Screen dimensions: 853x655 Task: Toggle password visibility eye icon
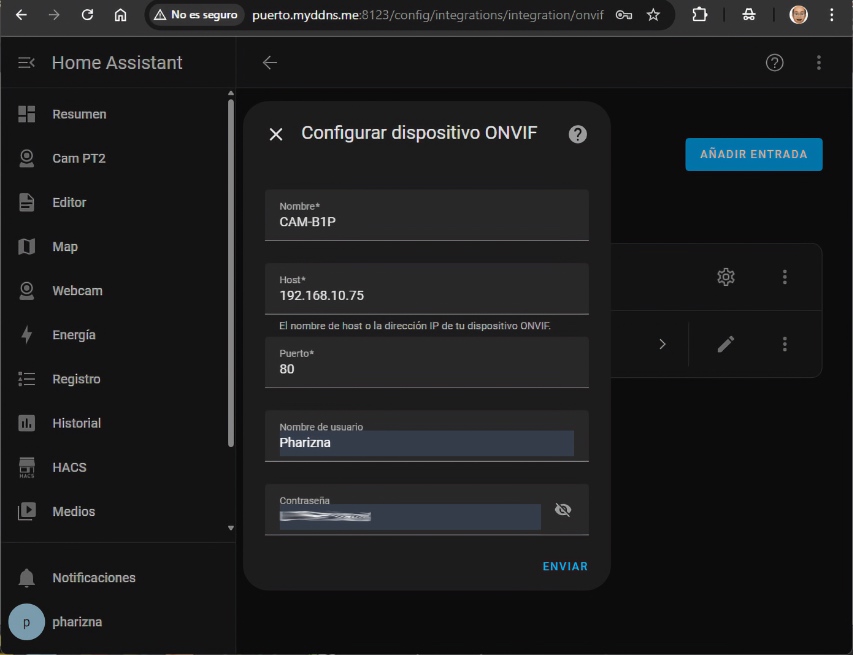[563, 510]
